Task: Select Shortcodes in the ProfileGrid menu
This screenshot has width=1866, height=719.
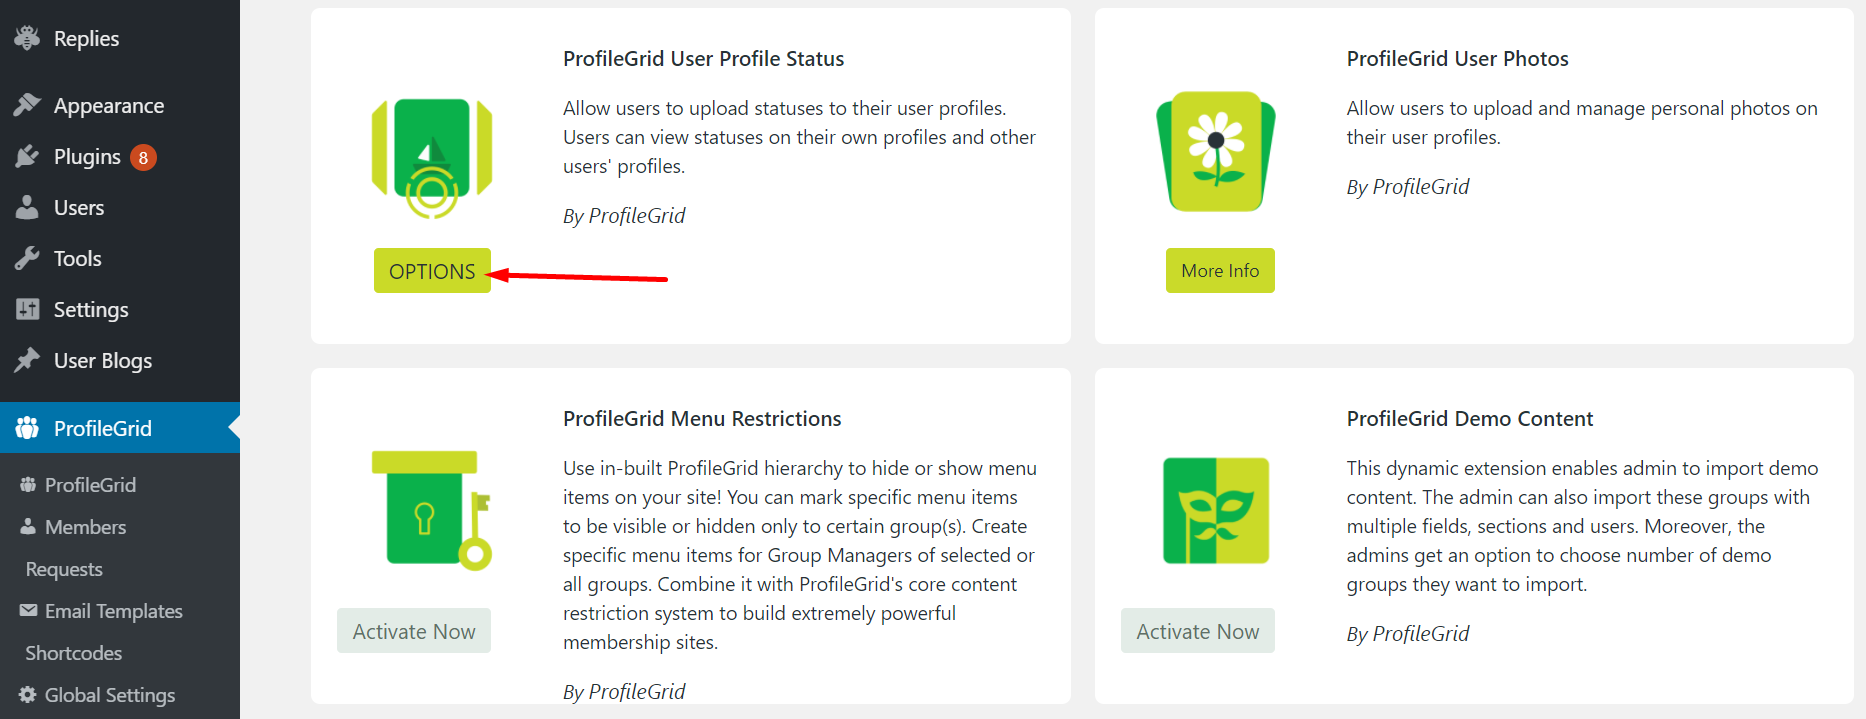Action: click(x=72, y=652)
